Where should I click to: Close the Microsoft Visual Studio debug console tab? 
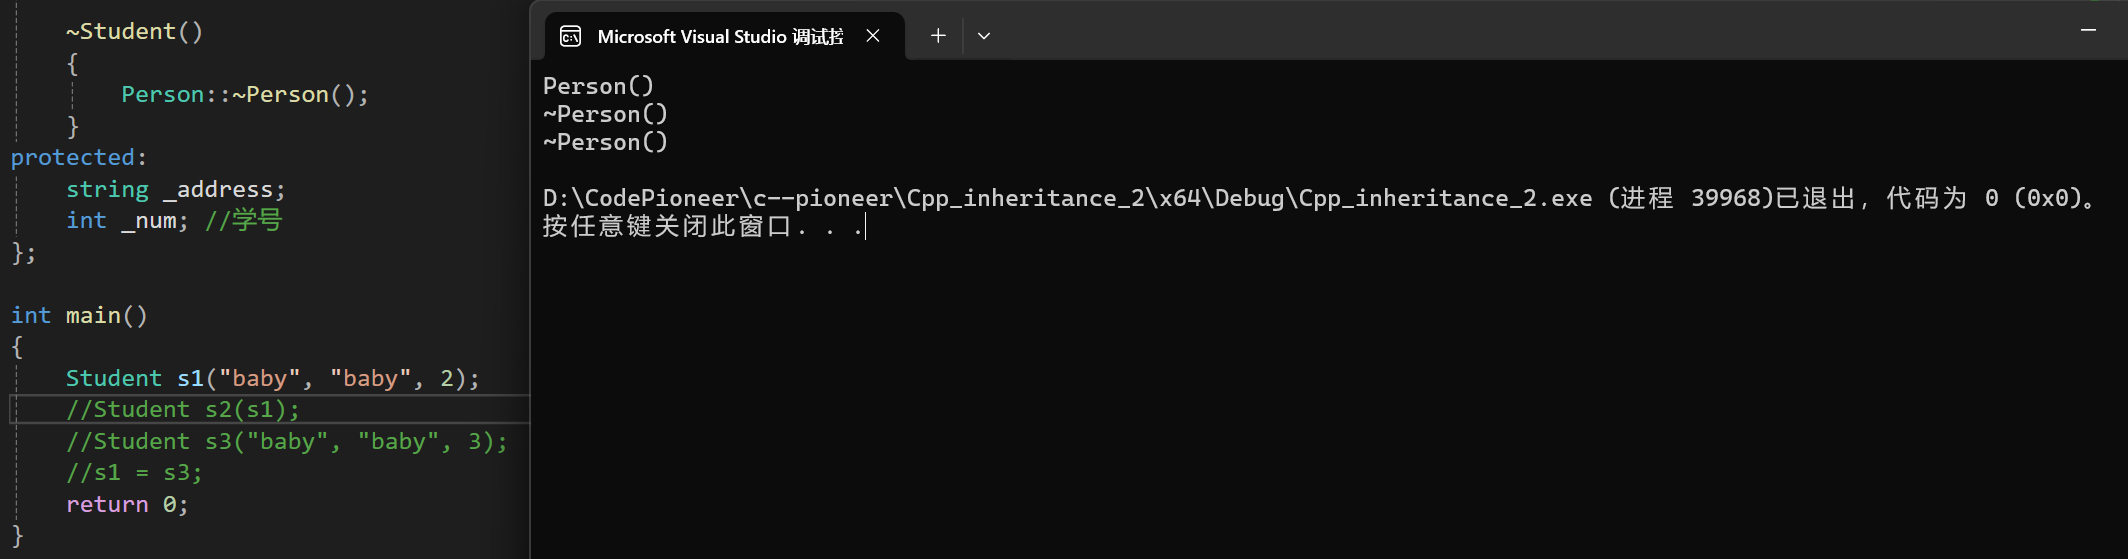tap(873, 36)
